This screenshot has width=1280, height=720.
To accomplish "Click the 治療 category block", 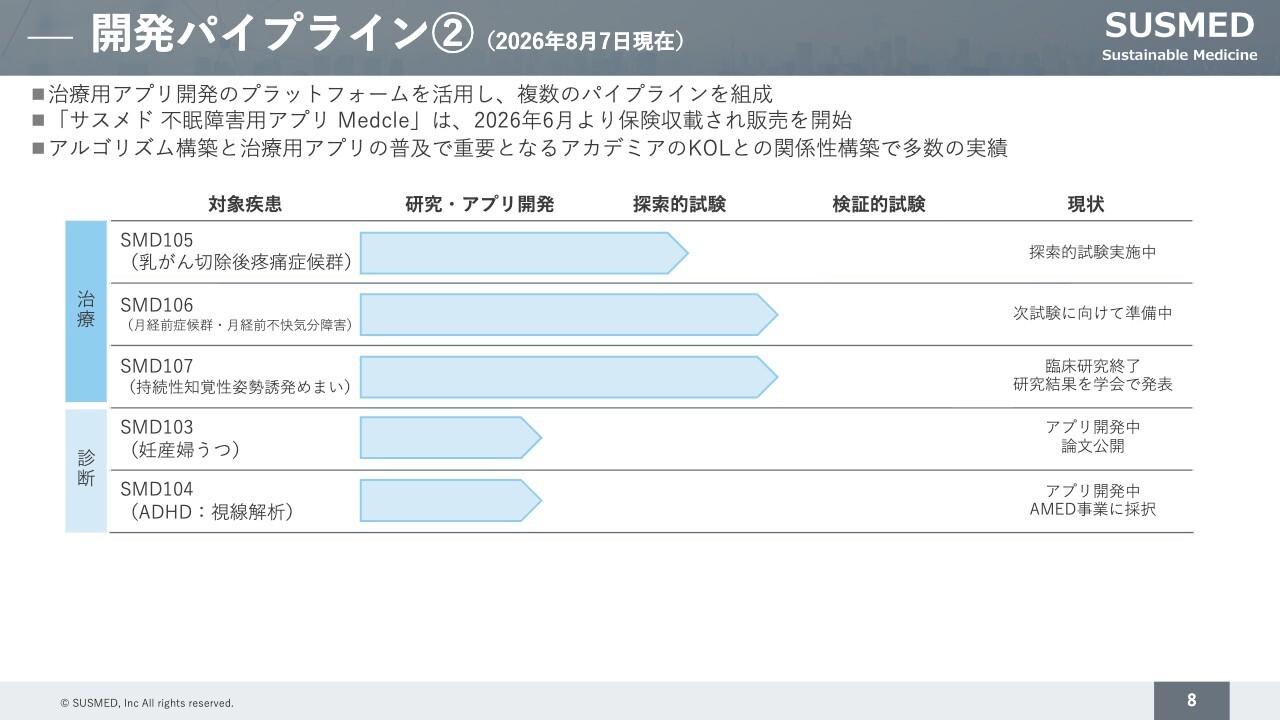I will [x=86, y=311].
